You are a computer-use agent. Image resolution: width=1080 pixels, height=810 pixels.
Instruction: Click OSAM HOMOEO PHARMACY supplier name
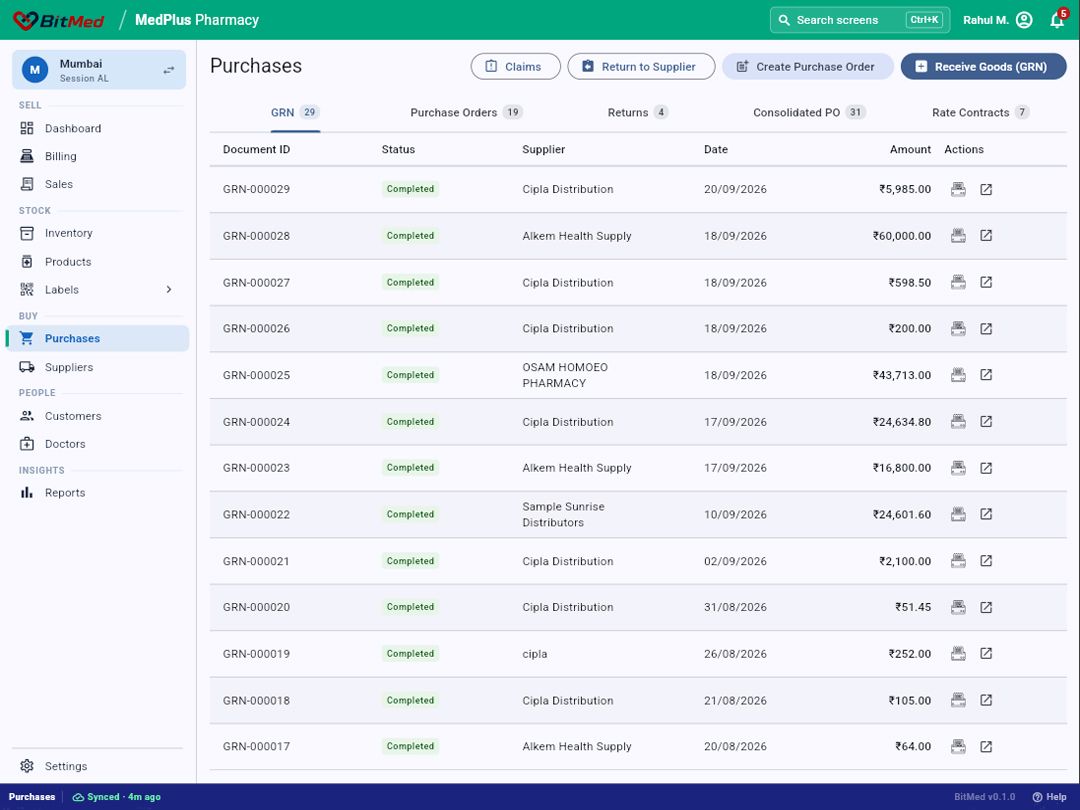click(x=565, y=375)
